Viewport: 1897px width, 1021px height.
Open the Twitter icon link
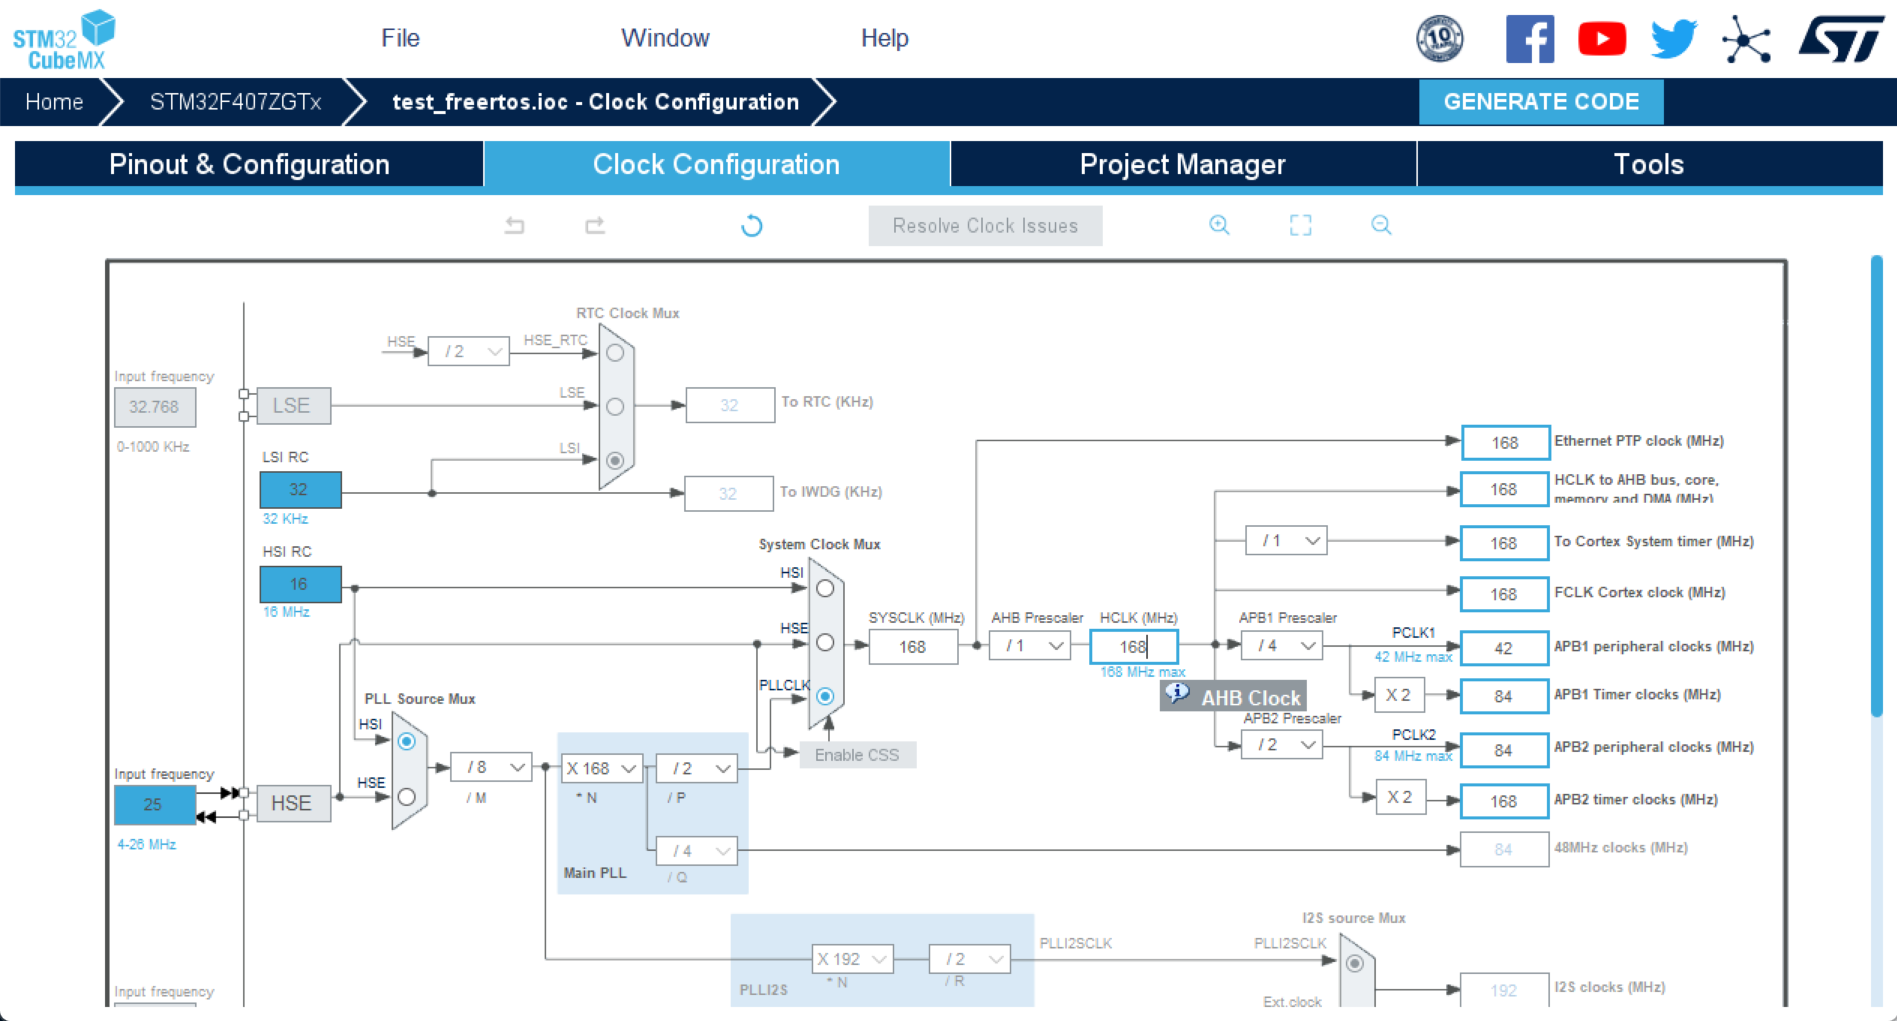1674,39
